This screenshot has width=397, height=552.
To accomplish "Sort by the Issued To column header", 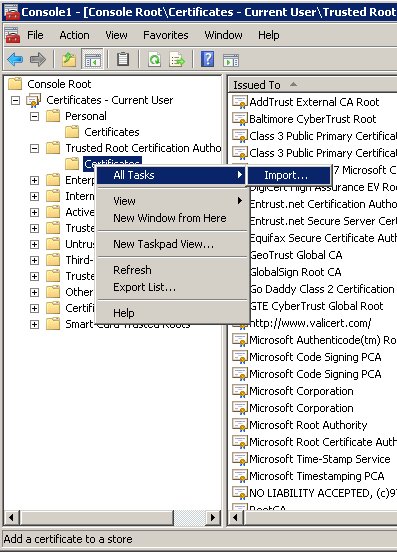I will pos(313,85).
